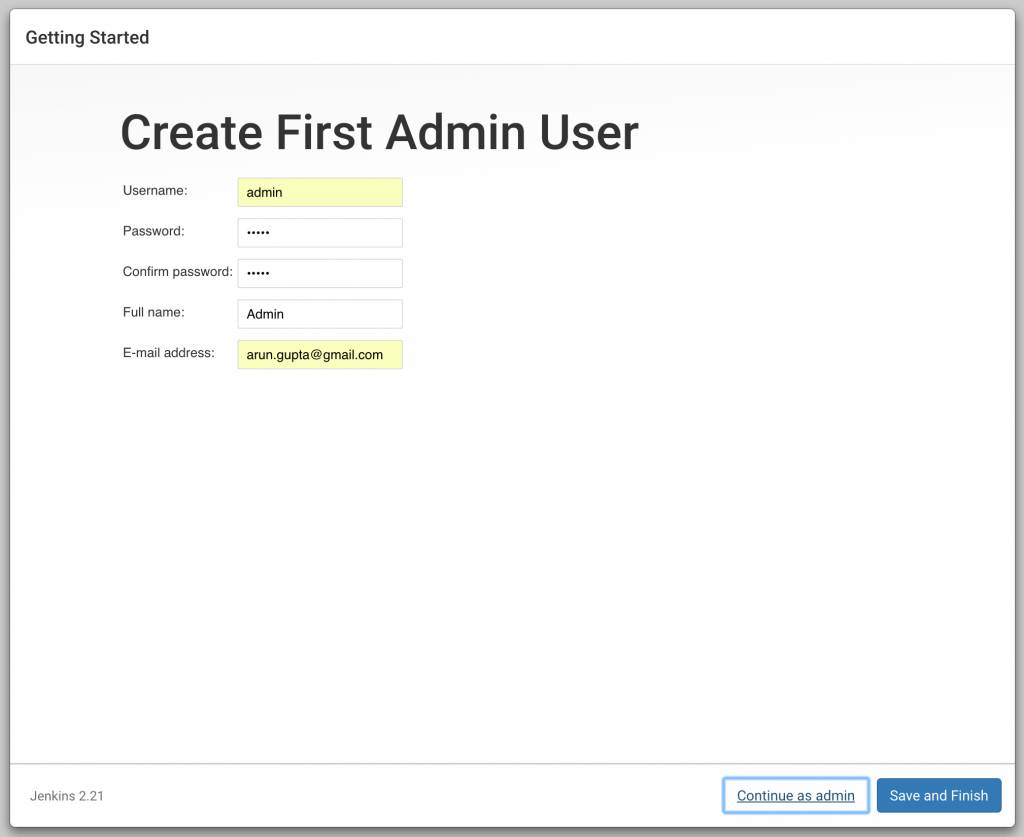Screen dimensions: 1024x837
Task: Edit the E-mail address field
Action: pyautogui.click(x=320, y=355)
